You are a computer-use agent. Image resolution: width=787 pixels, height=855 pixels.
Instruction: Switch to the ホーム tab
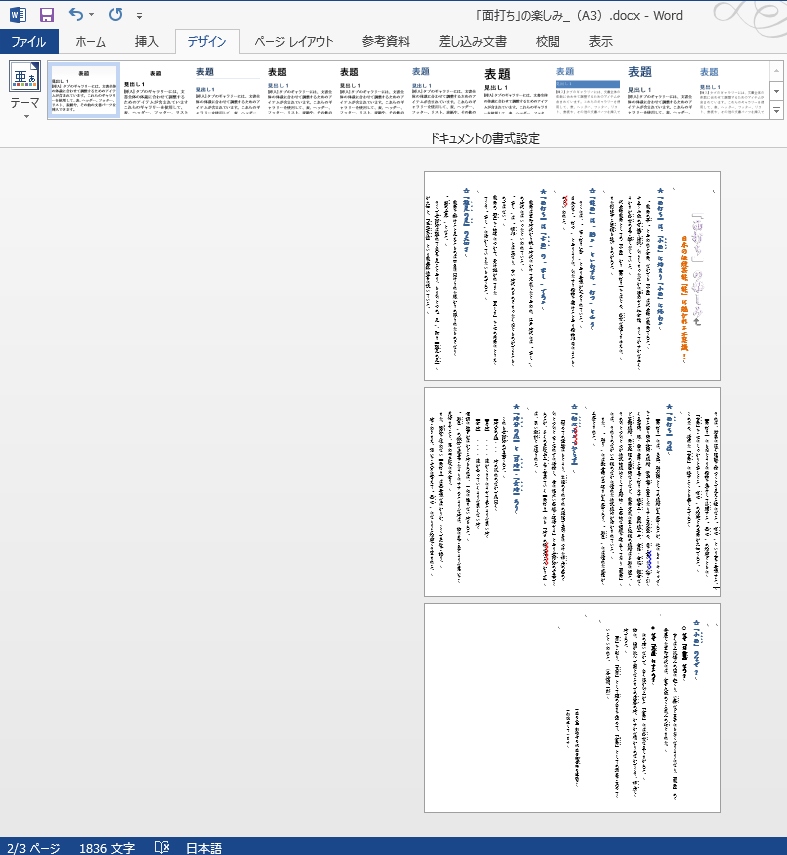[x=91, y=42]
